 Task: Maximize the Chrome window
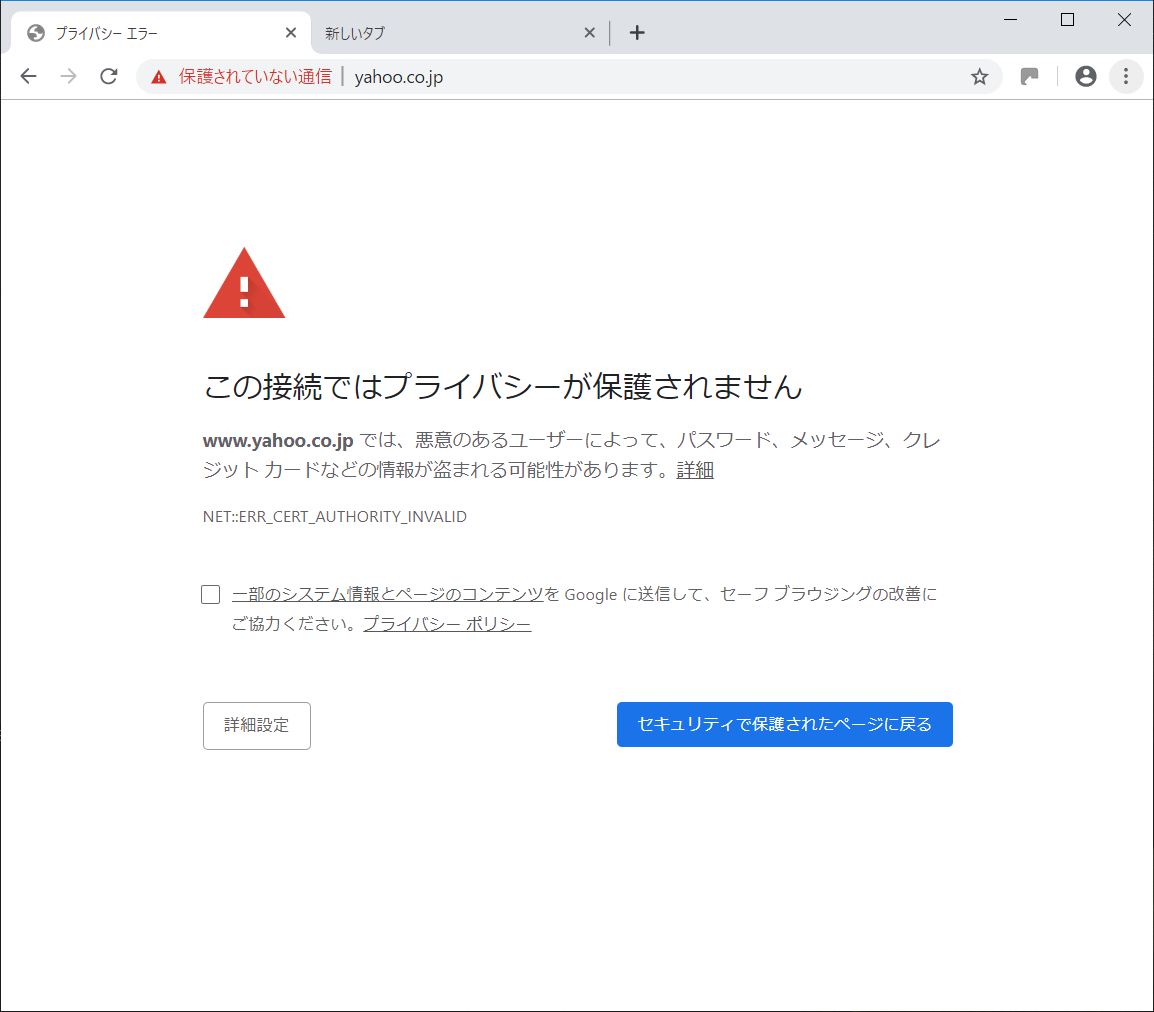click(1067, 20)
